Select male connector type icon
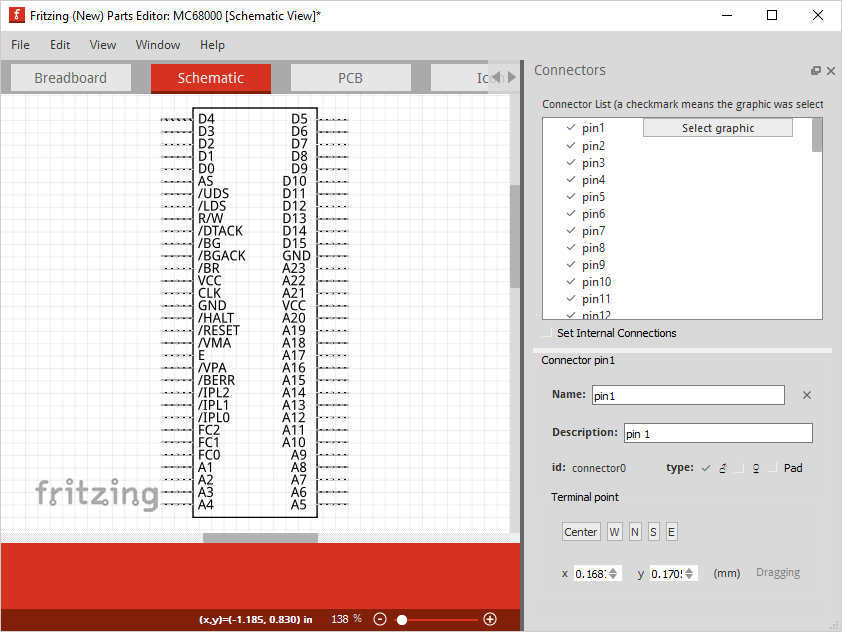The width and height of the screenshot is (842, 632). 722,468
